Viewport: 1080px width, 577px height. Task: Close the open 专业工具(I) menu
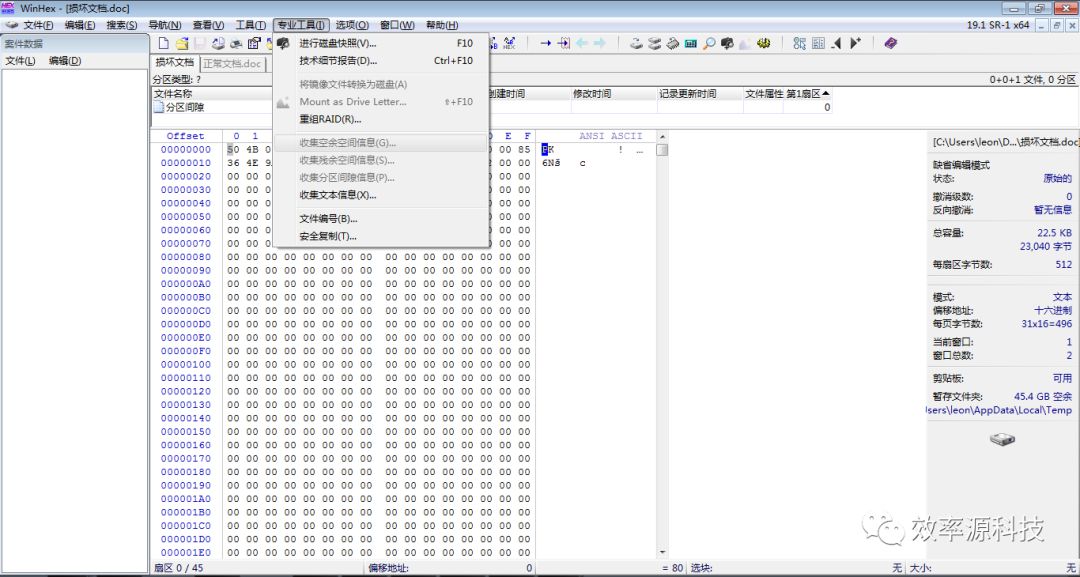click(301, 25)
